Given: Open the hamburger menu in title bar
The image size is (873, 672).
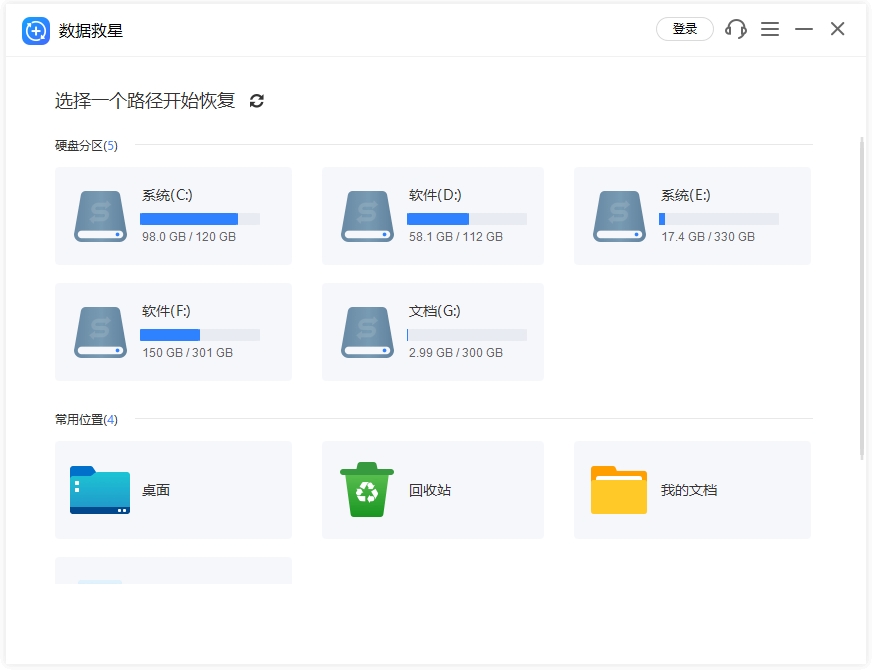Looking at the screenshot, I should click(x=770, y=29).
